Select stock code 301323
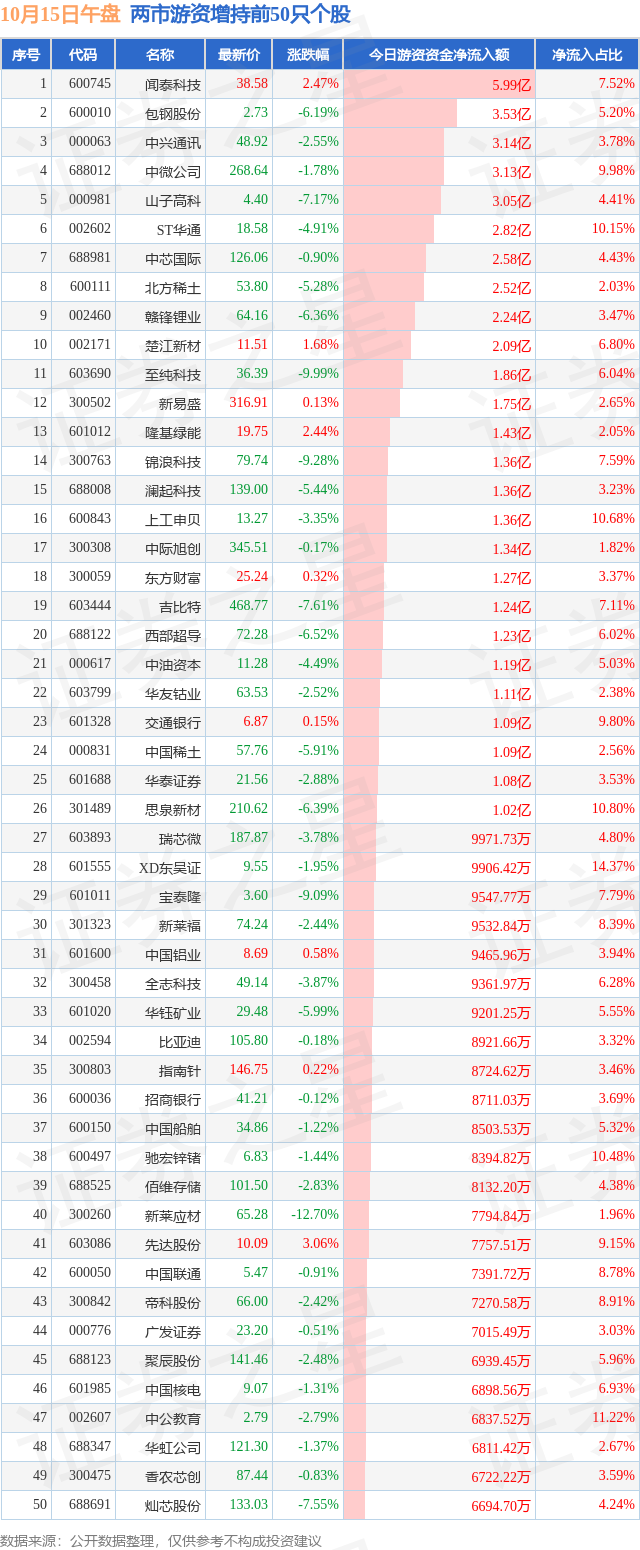This screenshot has height=1550, width=640. tap(91, 925)
